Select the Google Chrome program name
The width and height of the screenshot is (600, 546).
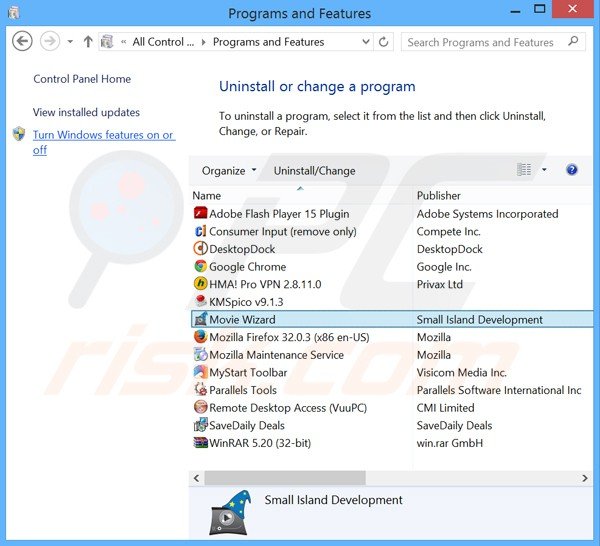coord(247,267)
